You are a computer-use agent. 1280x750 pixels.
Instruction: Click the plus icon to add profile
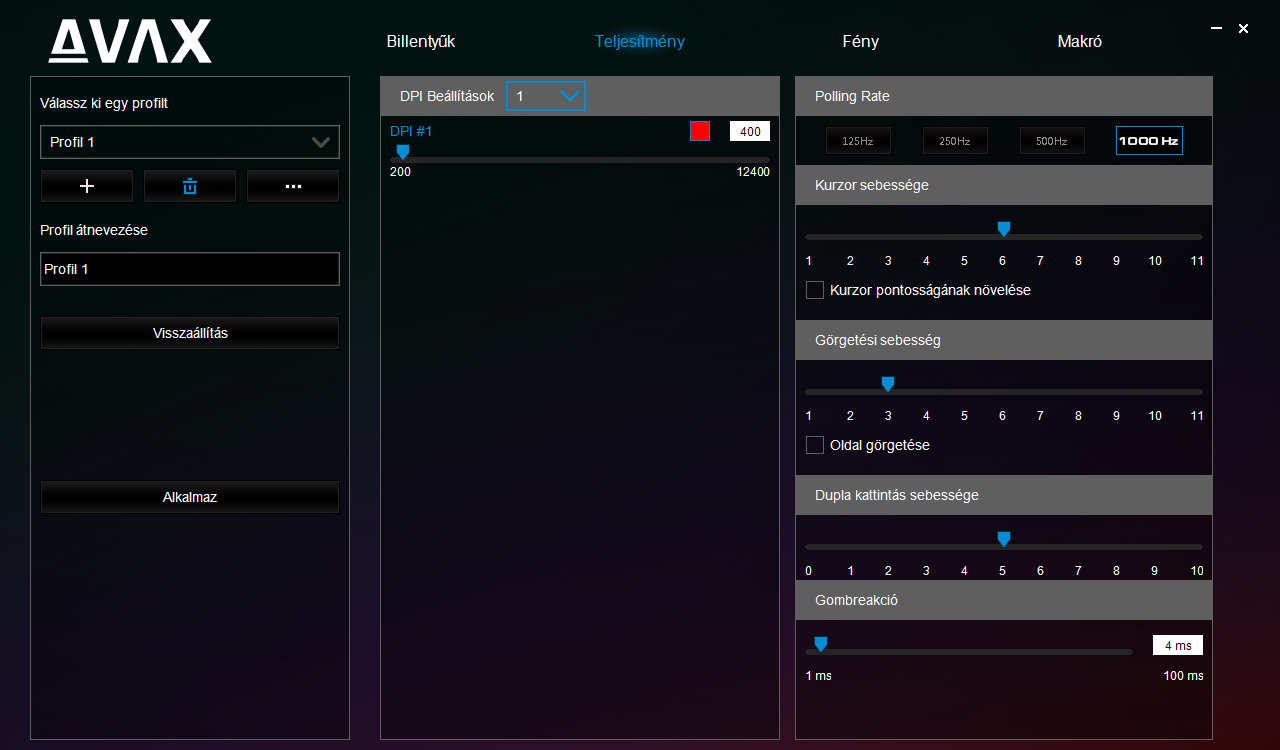(87, 186)
